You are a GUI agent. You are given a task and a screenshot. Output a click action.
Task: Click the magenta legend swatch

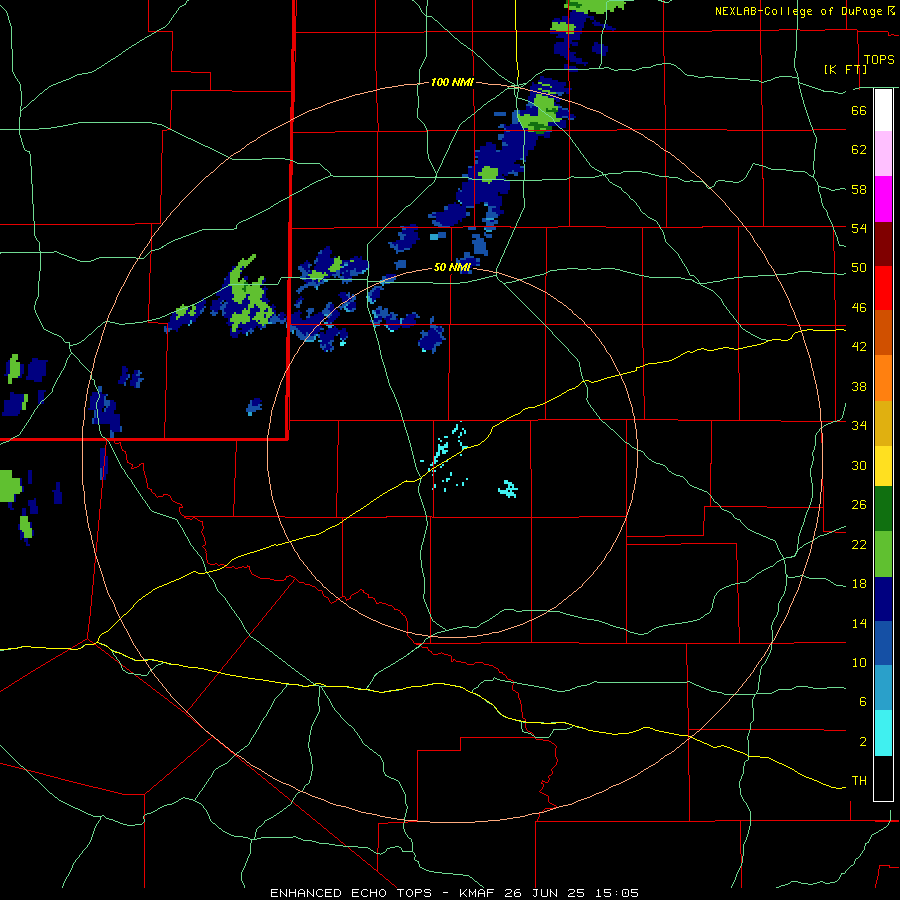883,199
